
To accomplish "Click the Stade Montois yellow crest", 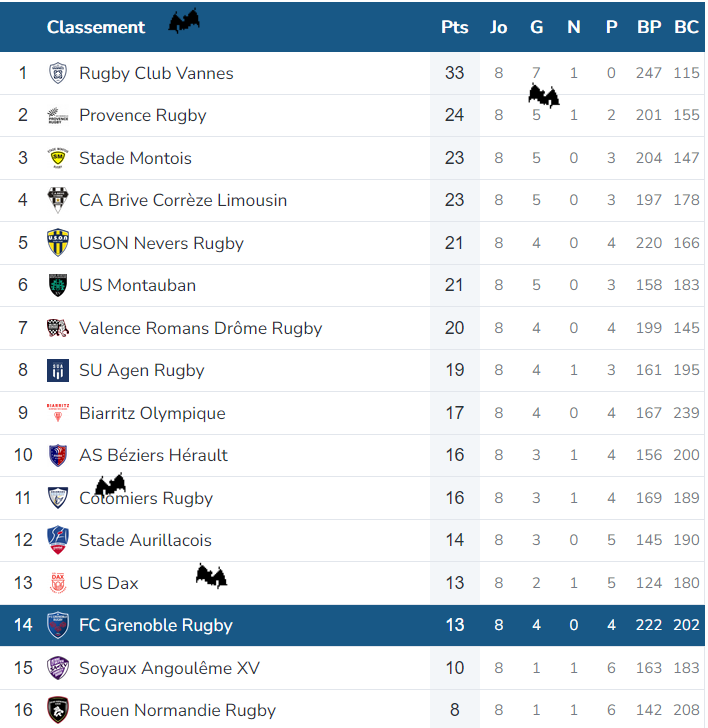I will pyautogui.click(x=58, y=158).
